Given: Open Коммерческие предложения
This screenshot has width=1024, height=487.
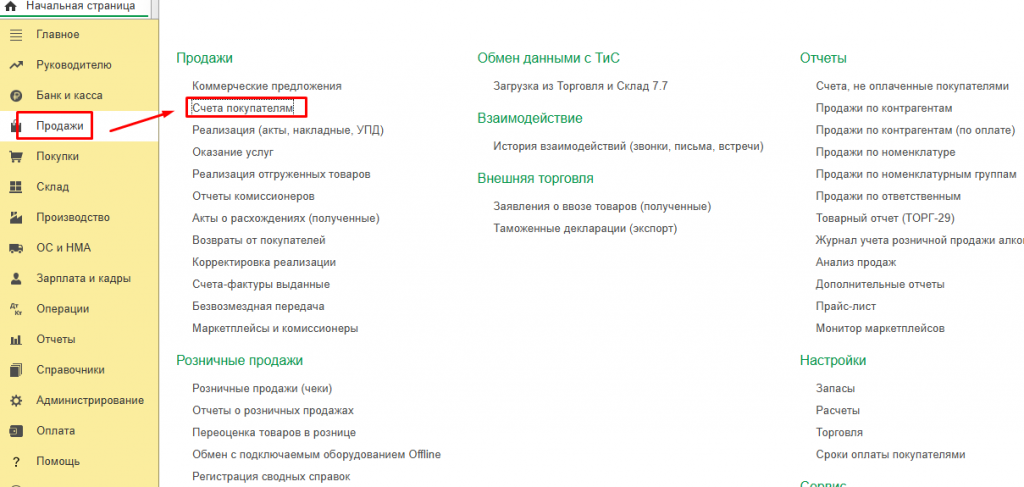Looking at the screenshot, I should tap(267, 86).
